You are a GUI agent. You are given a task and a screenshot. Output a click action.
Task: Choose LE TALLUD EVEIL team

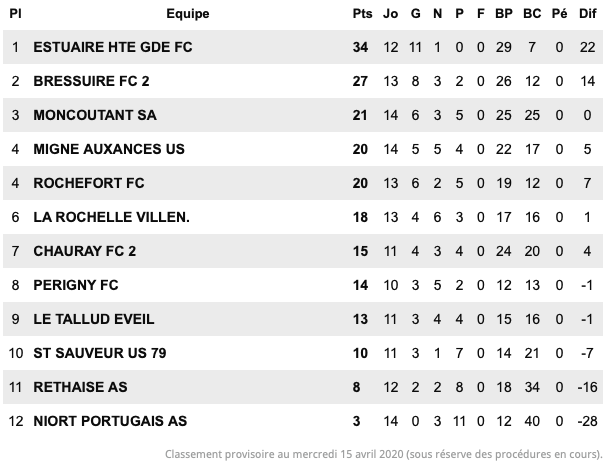(x=94, y=319)
